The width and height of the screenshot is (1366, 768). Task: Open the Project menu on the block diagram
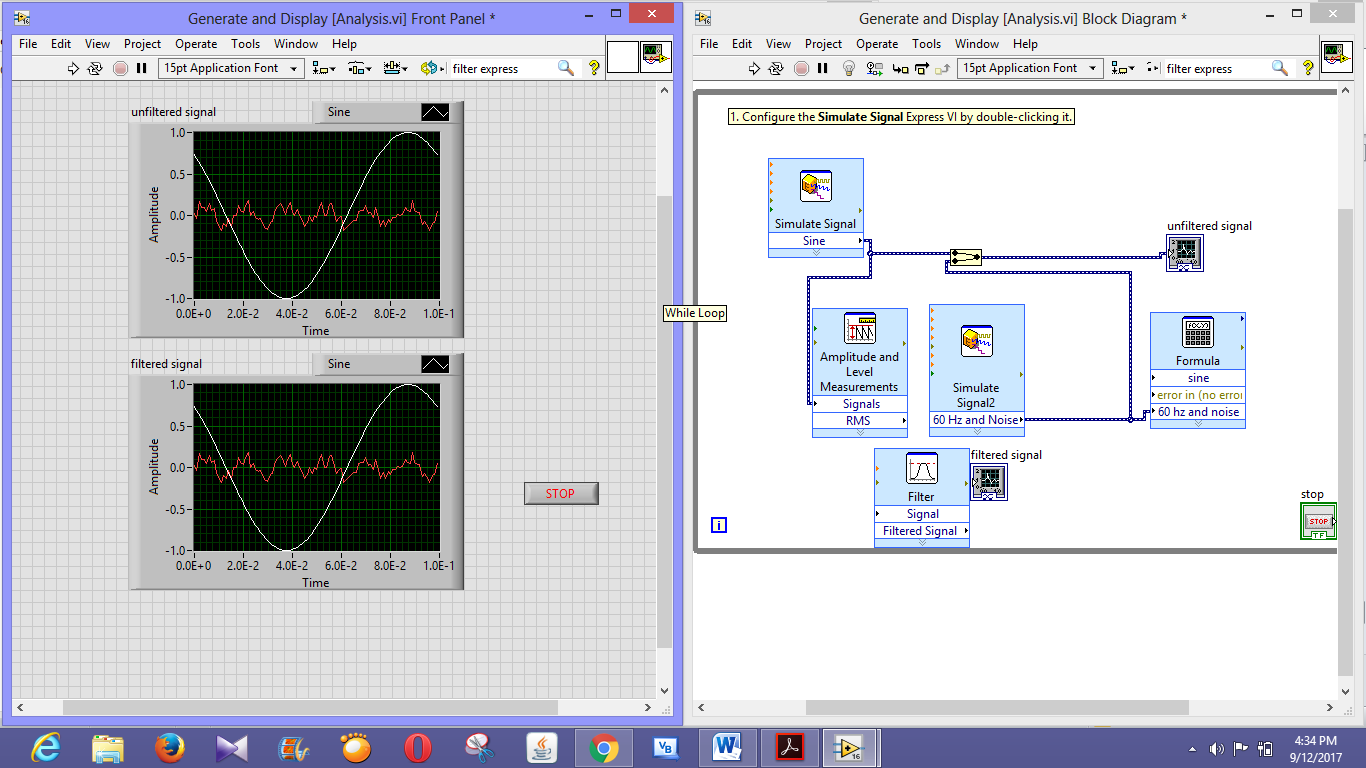click(x=823, y=43)
